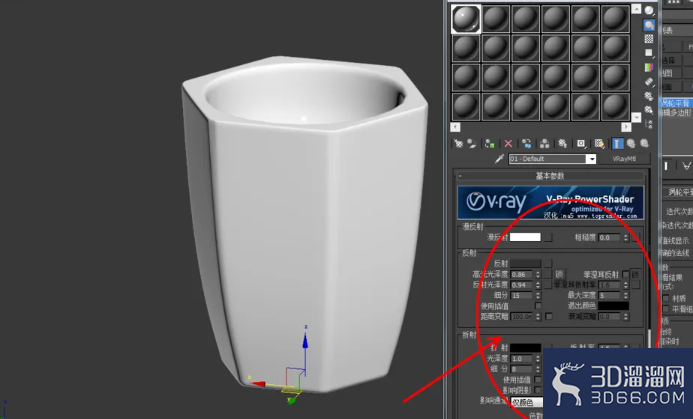Open the material editor Options icon
Image resolution: width=693 pixels, height=419 pixels.
point(649,95)
